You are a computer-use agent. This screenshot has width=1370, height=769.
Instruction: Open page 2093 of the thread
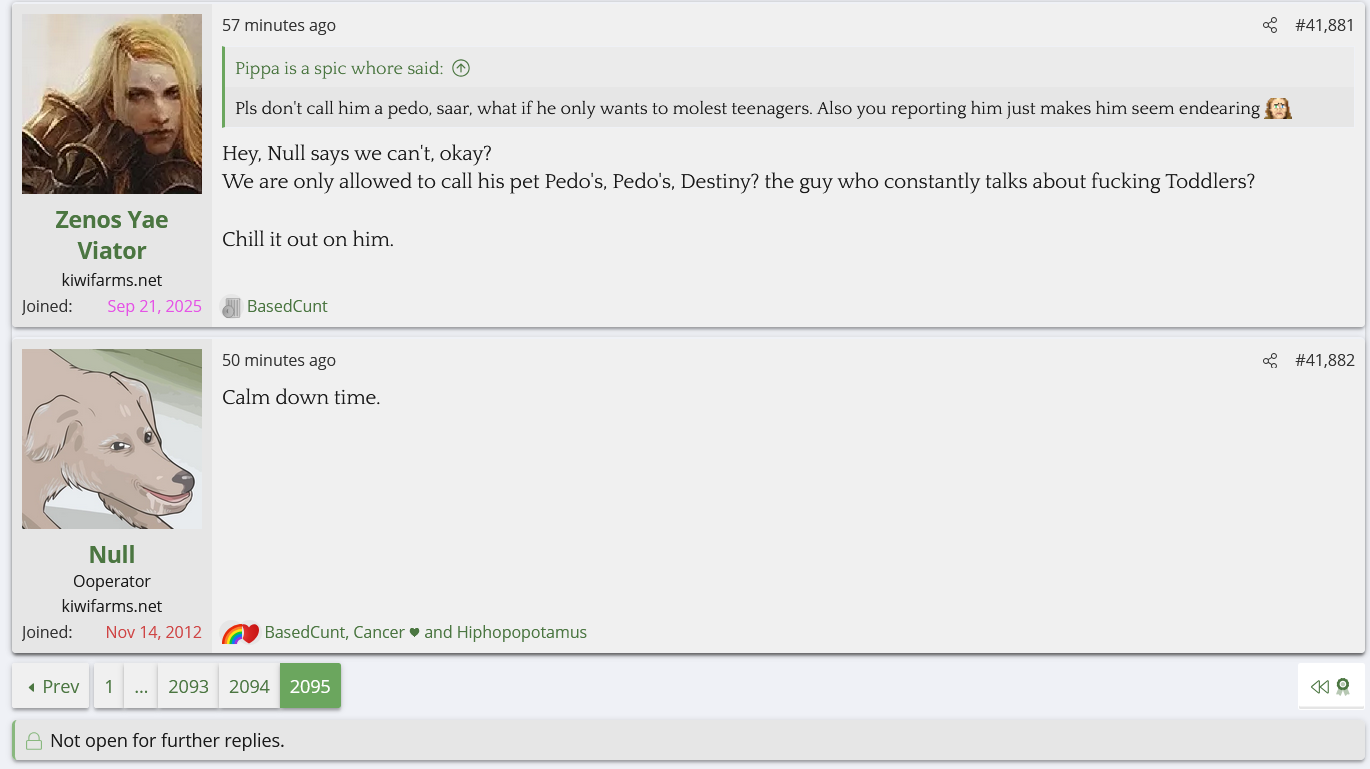point(188,686)
